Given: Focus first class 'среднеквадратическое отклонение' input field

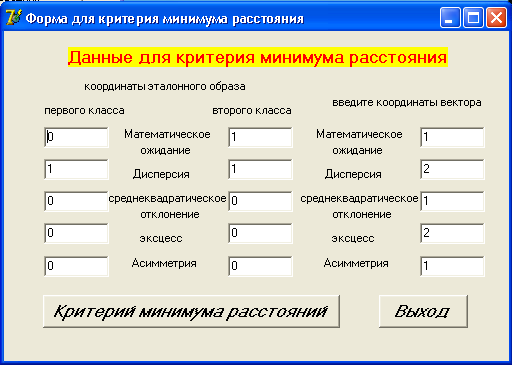Looking at the screenshot, I should pyautogui.click(x=76, y=201).
